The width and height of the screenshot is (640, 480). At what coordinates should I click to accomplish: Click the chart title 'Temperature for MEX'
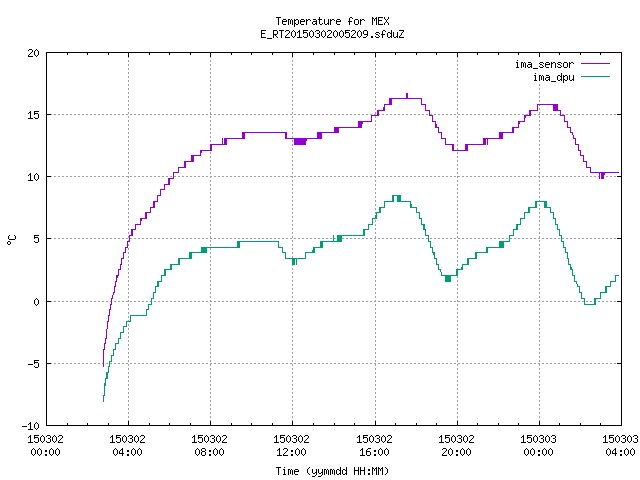coord(332,21)
